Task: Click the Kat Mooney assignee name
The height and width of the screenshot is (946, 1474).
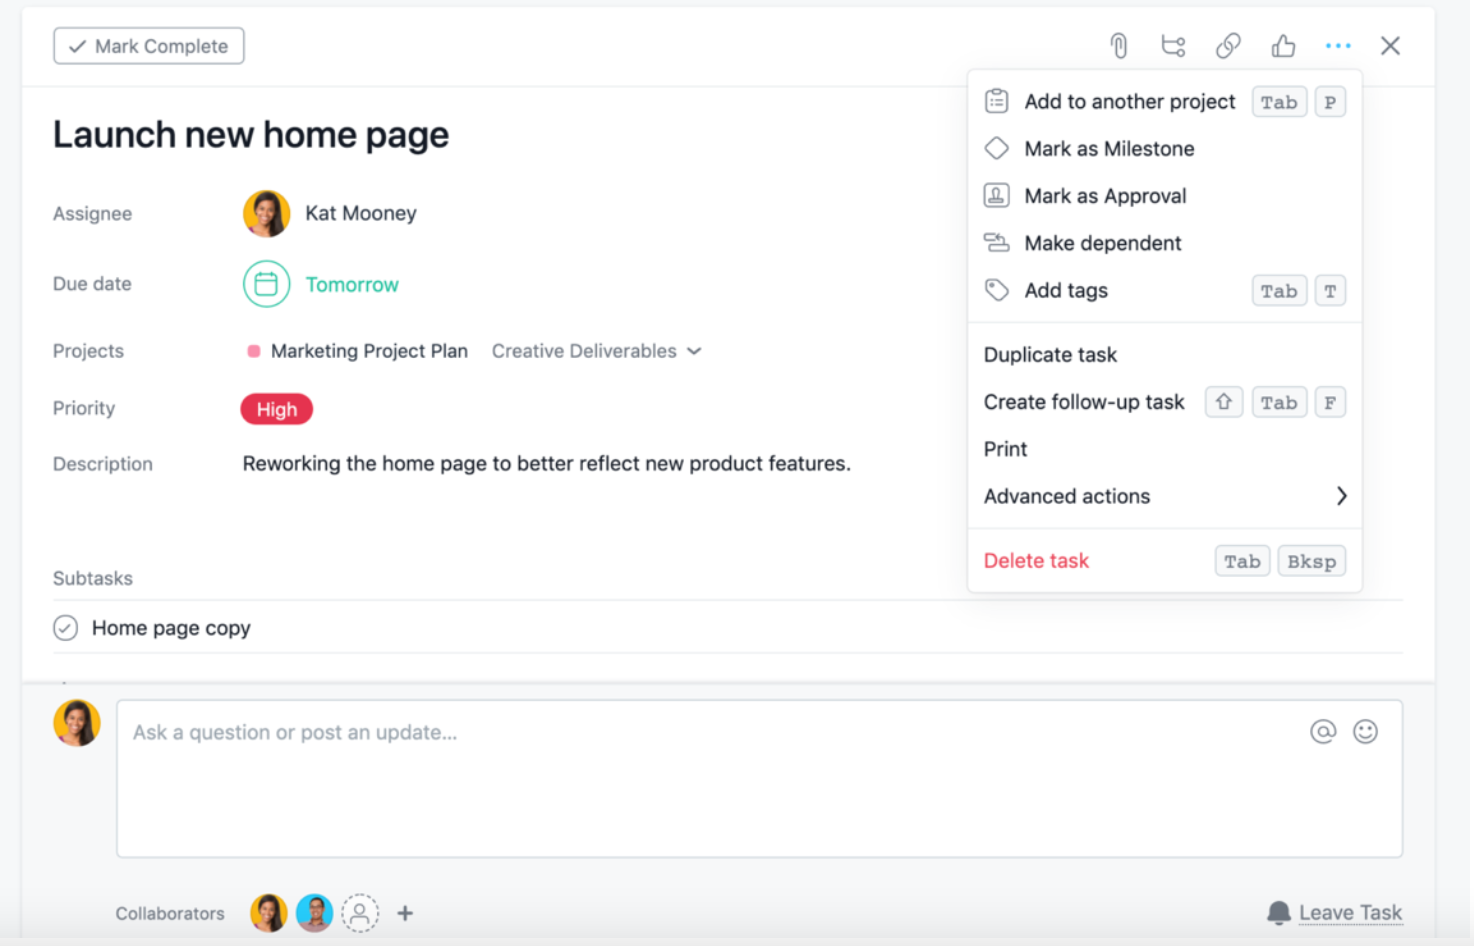Action: click(x=361, y=213)
